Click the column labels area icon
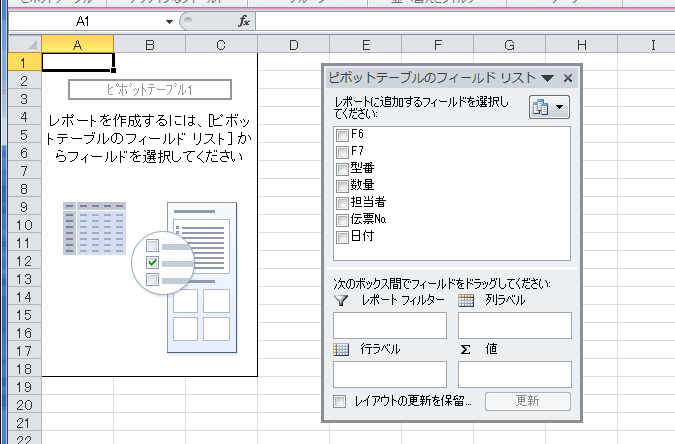 tap(466, 300)
